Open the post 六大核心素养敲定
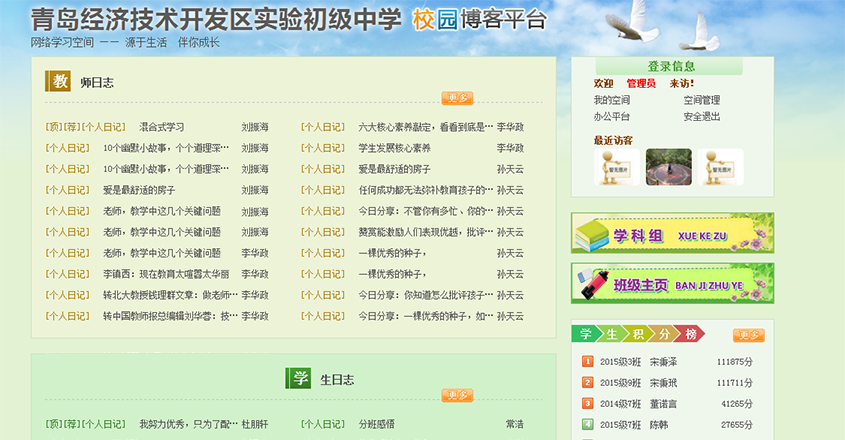The height and width of the screenshot is (440, 845). pos(426,127)
